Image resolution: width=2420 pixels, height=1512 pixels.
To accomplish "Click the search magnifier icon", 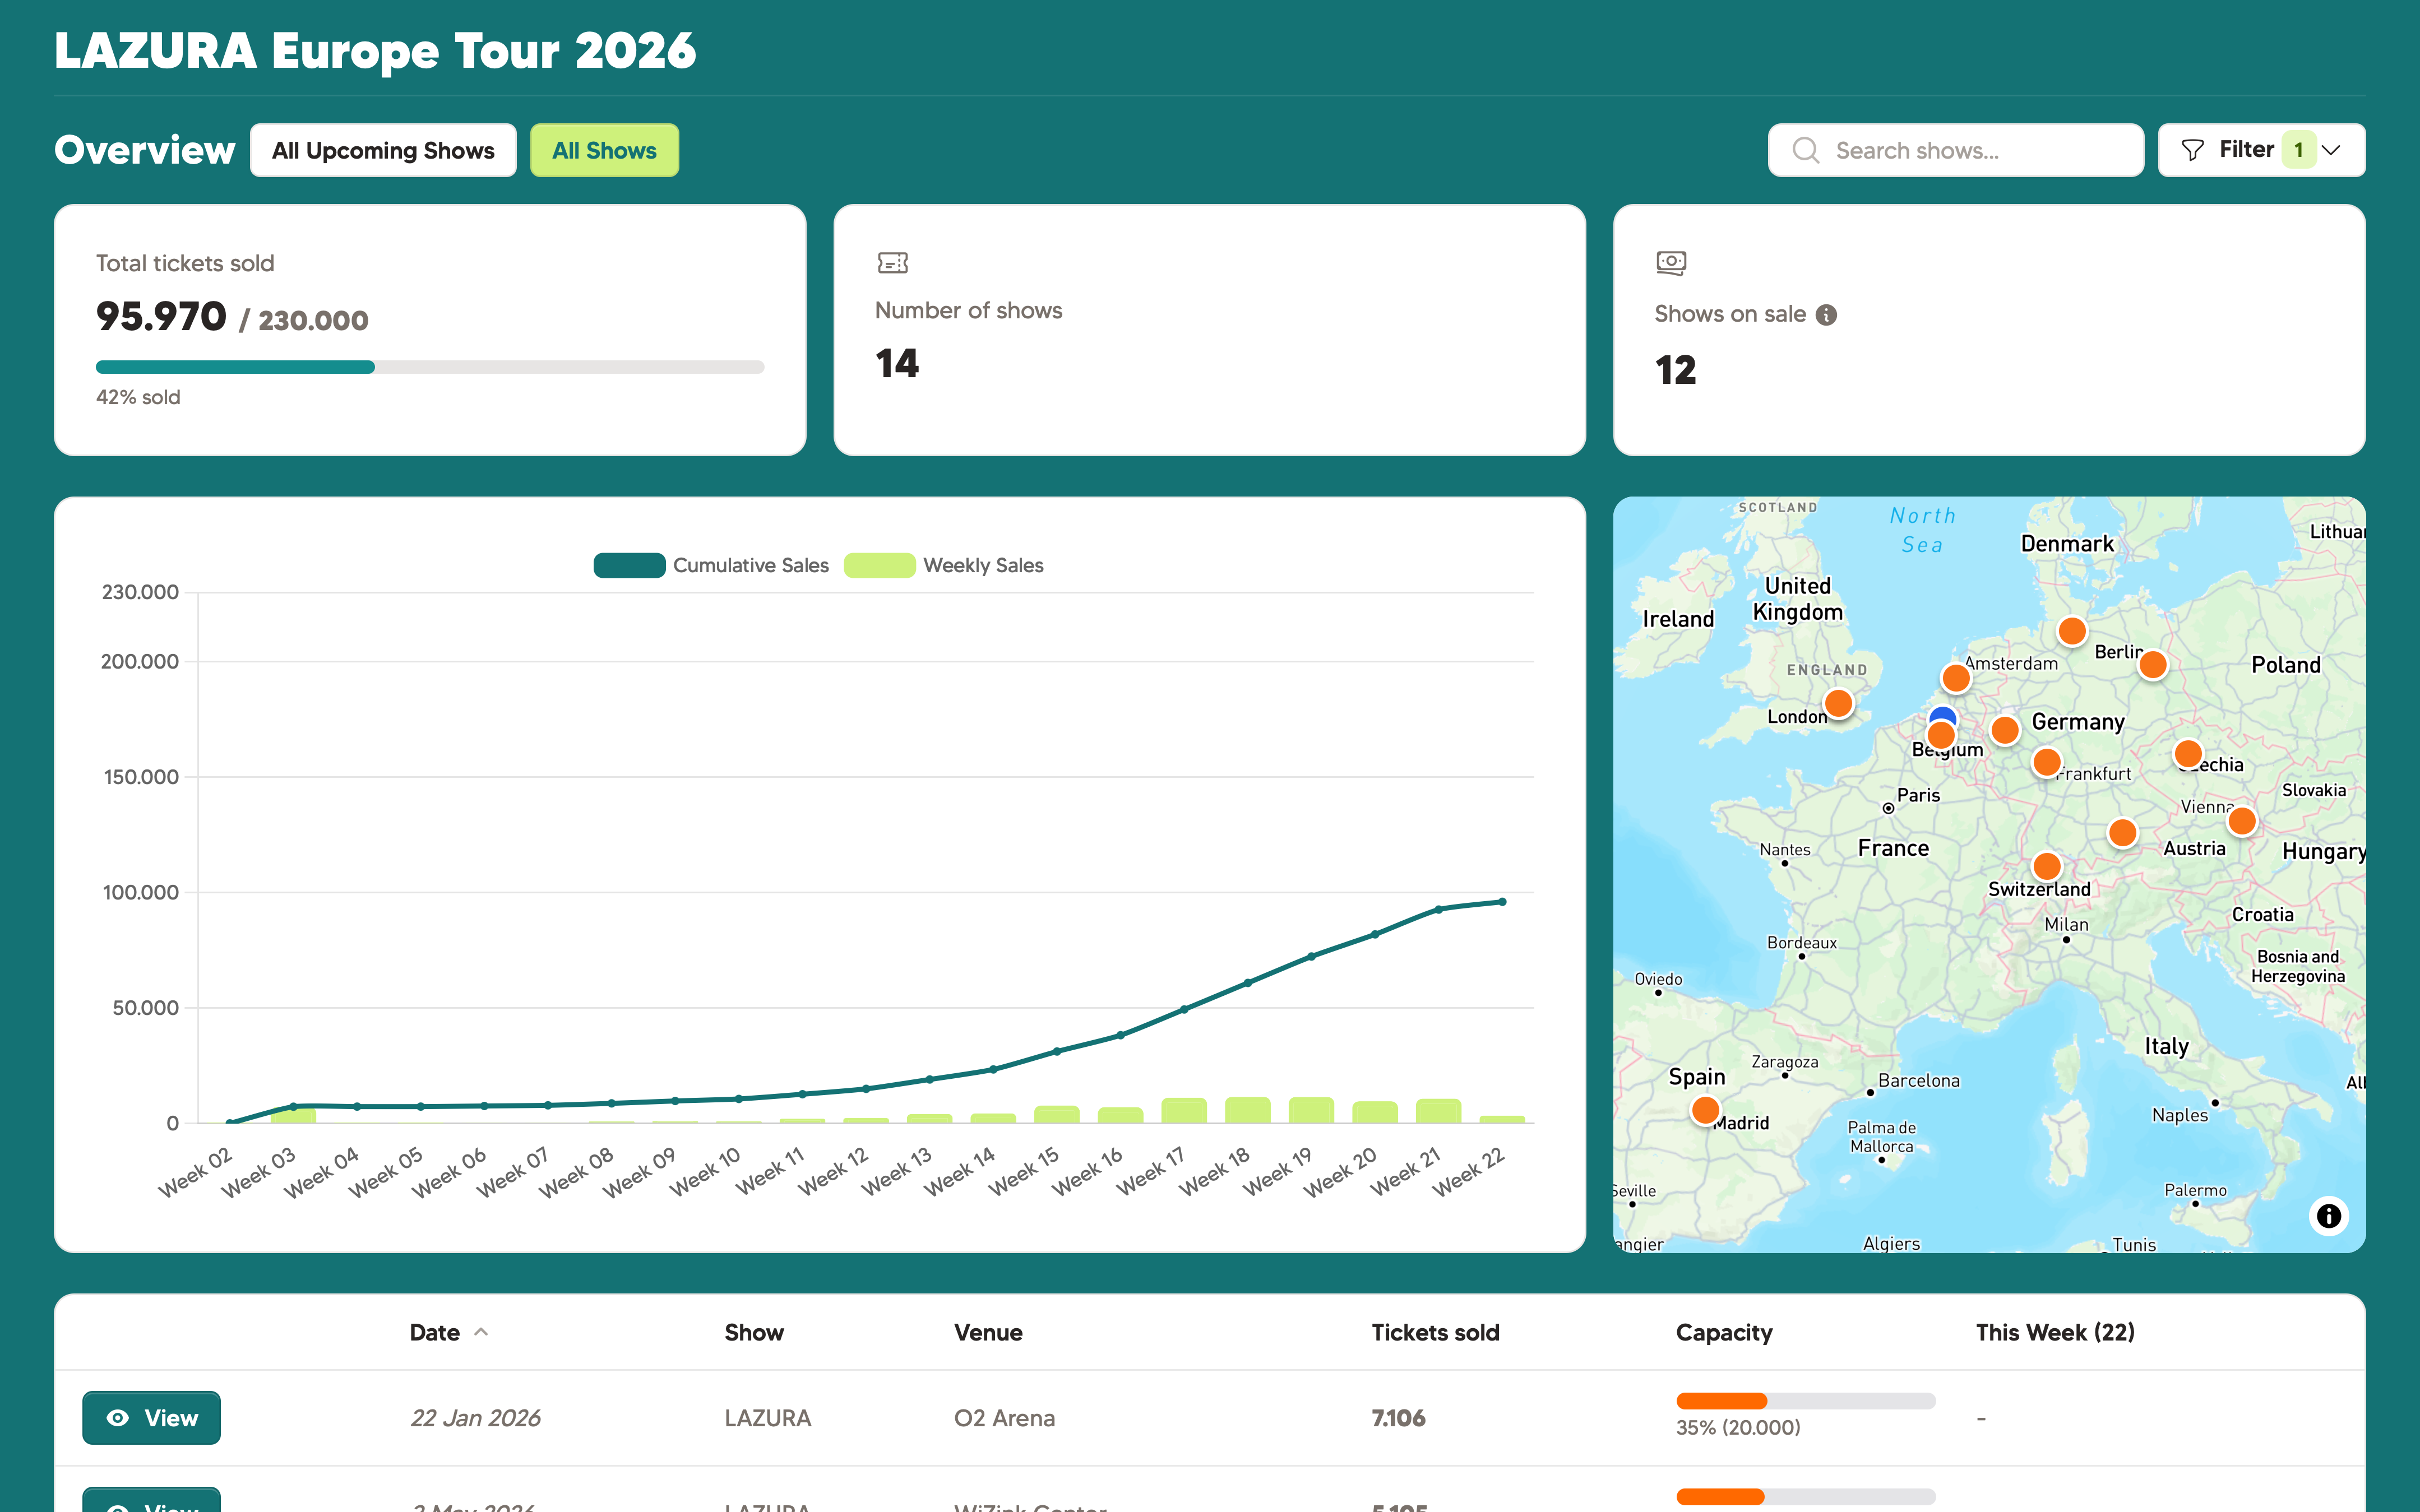I will (1805, 150).
